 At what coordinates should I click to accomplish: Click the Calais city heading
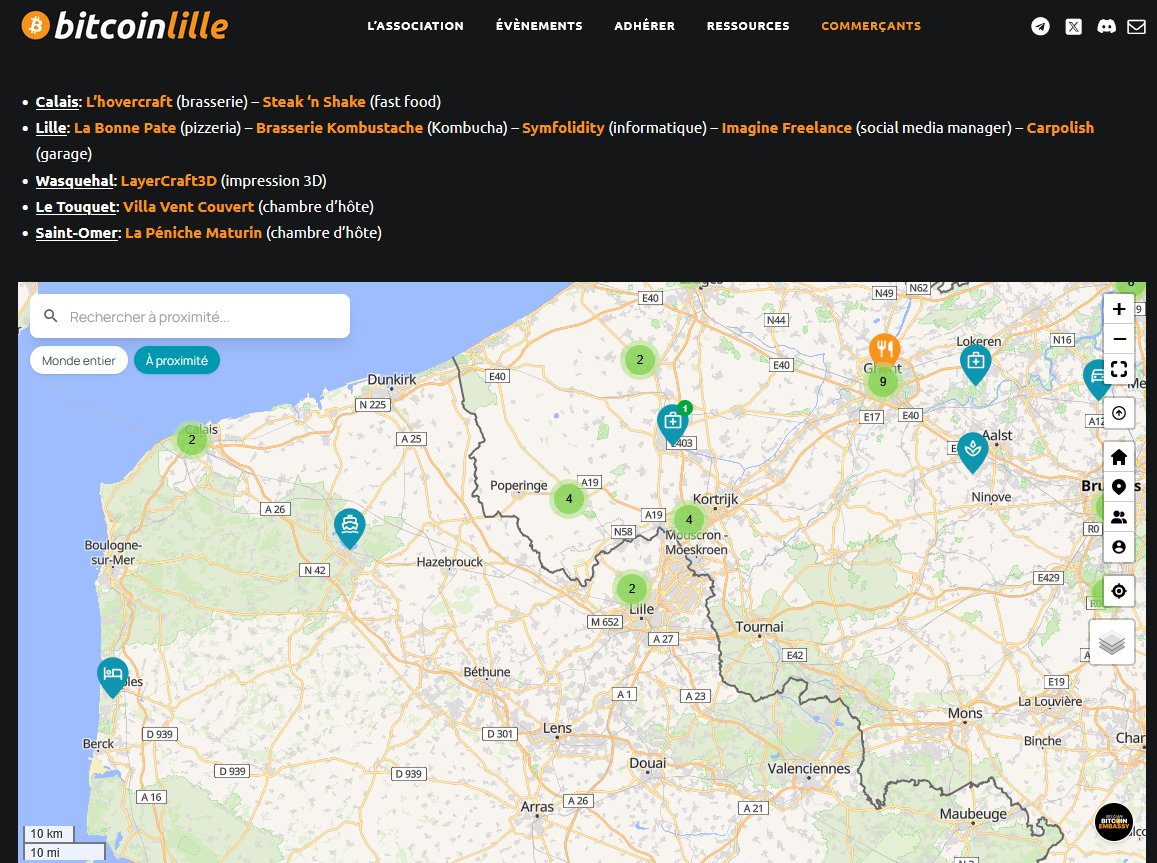click(57, 102)
